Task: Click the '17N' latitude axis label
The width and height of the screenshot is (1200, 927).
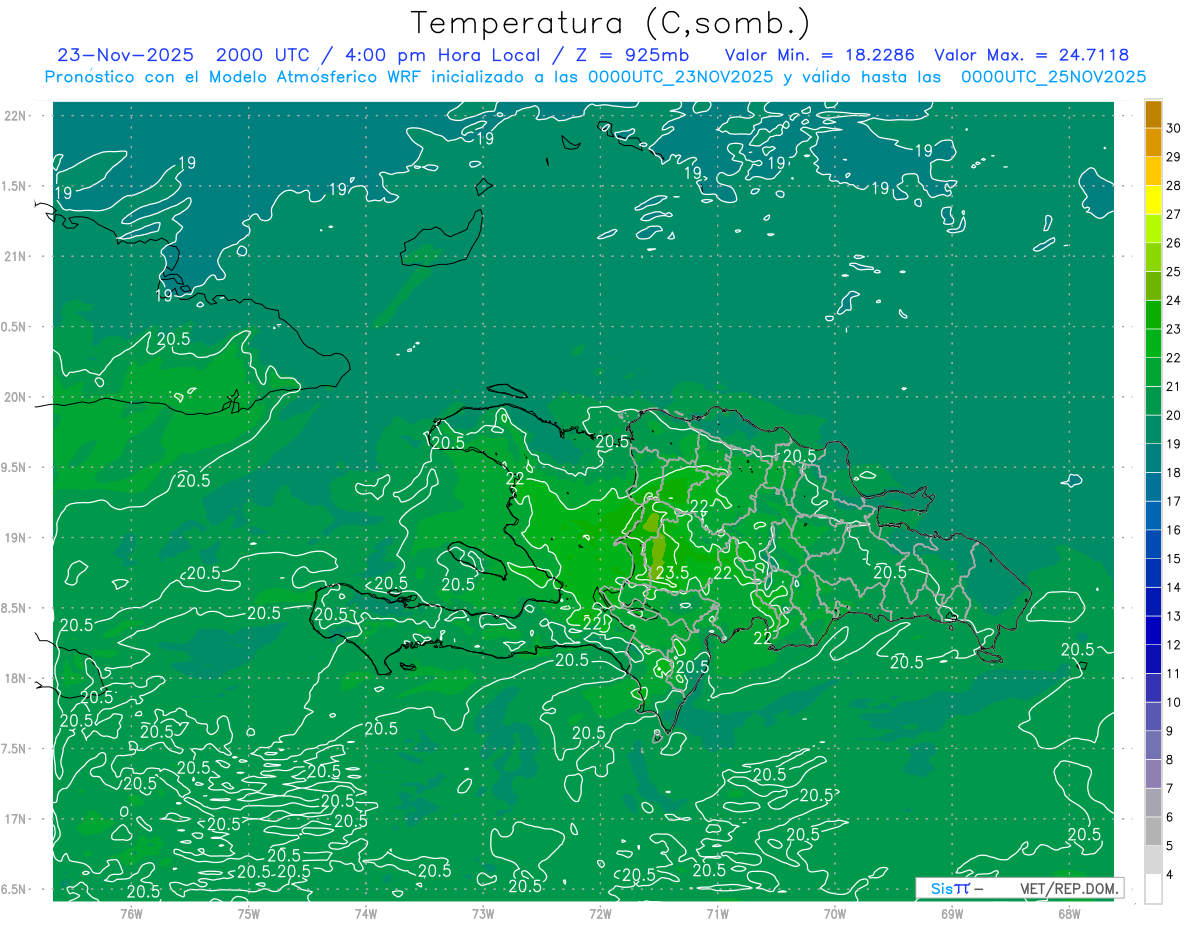Action: pyautogui.click(x=16, y=819)
